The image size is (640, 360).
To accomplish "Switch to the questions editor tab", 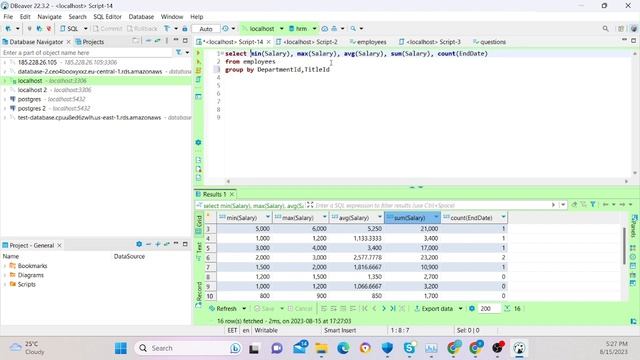I will (x=489, y=42).
